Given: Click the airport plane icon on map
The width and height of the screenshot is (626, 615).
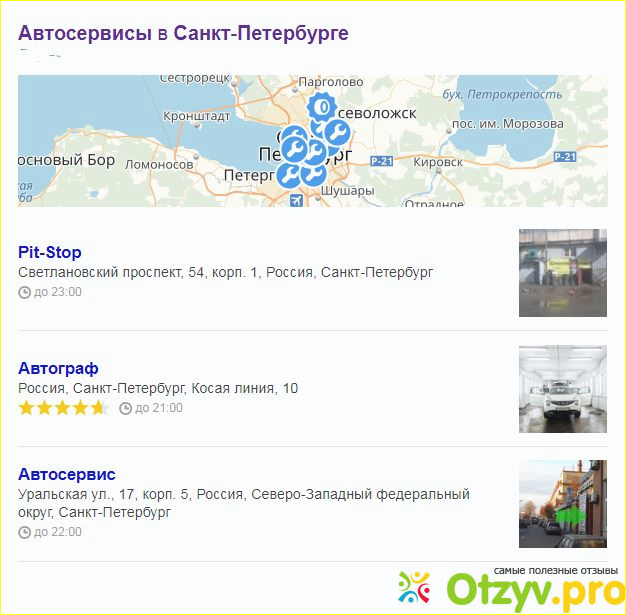Looking at the screenshot, I should pyautogui.click(x=295, y=200).
